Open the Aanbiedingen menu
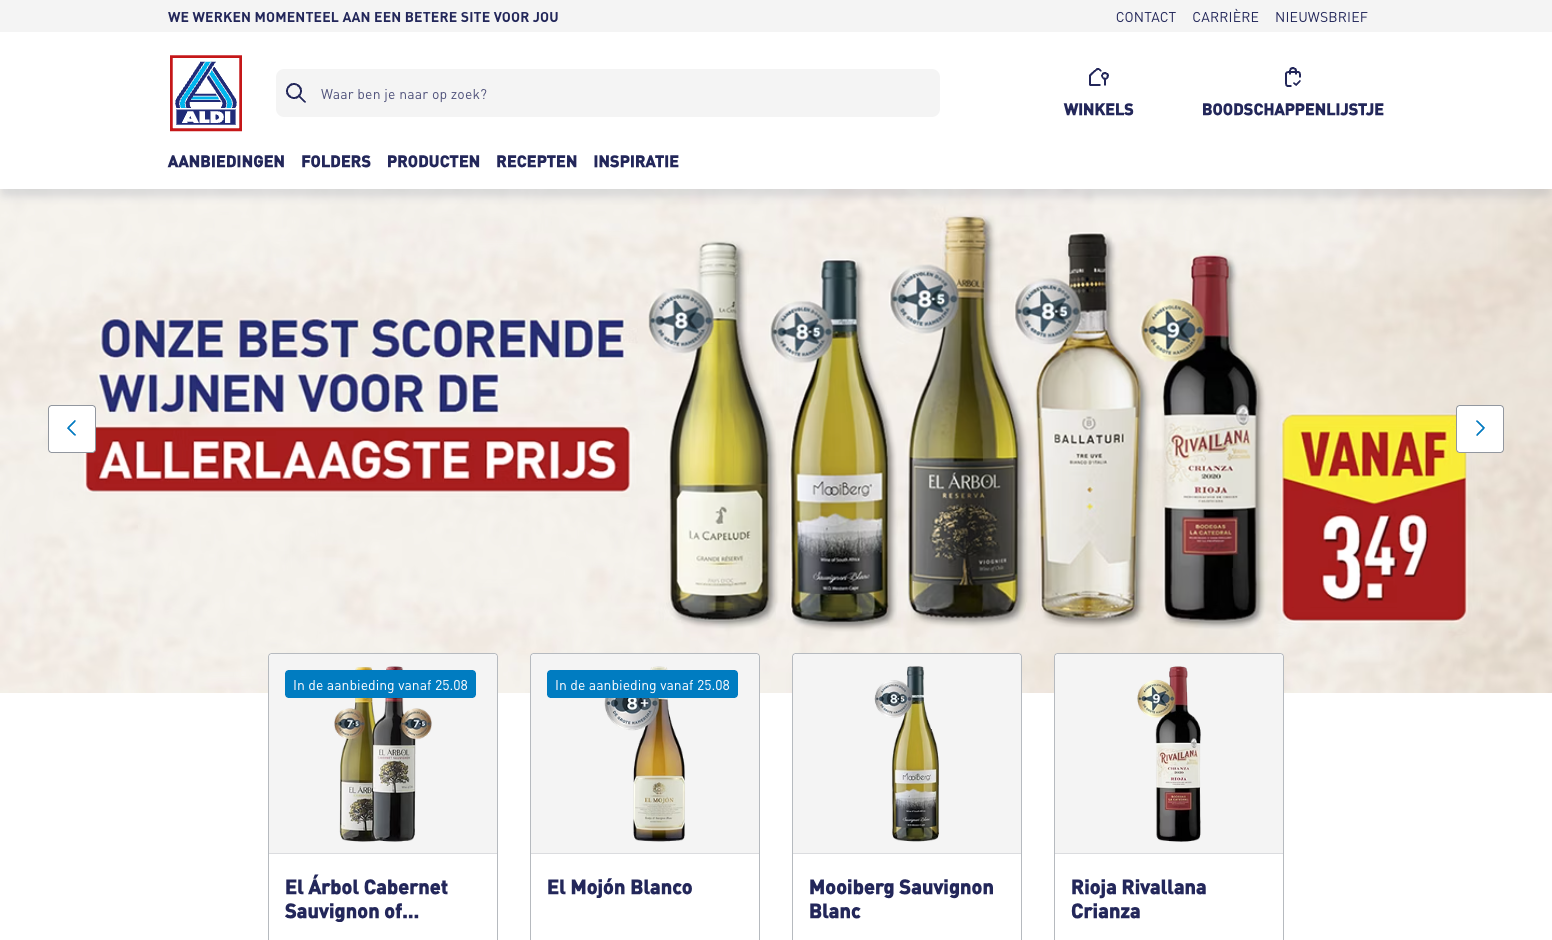 click(x=226, y=161)
